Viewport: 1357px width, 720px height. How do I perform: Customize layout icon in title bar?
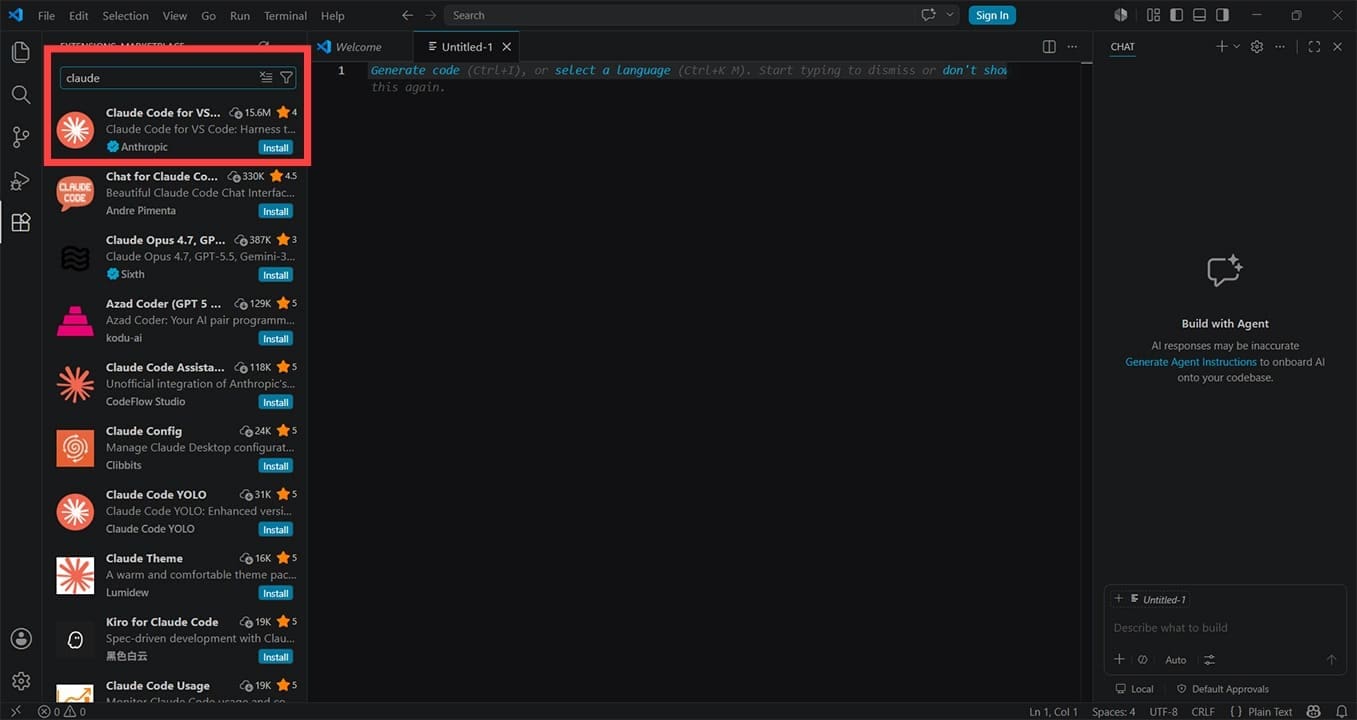point(1154,15)
